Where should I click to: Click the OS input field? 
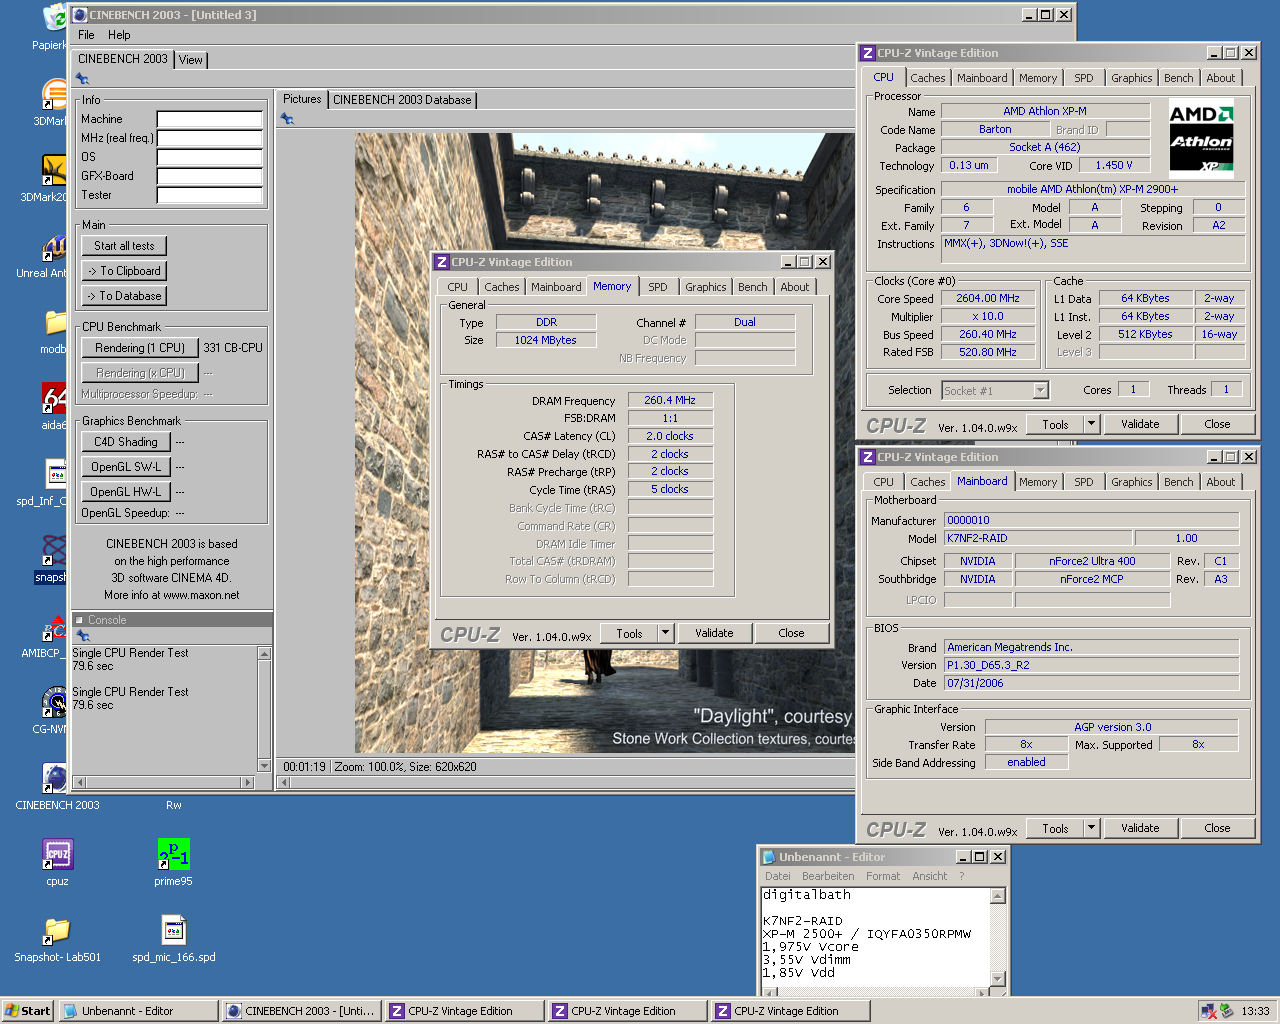click(209, 157)
